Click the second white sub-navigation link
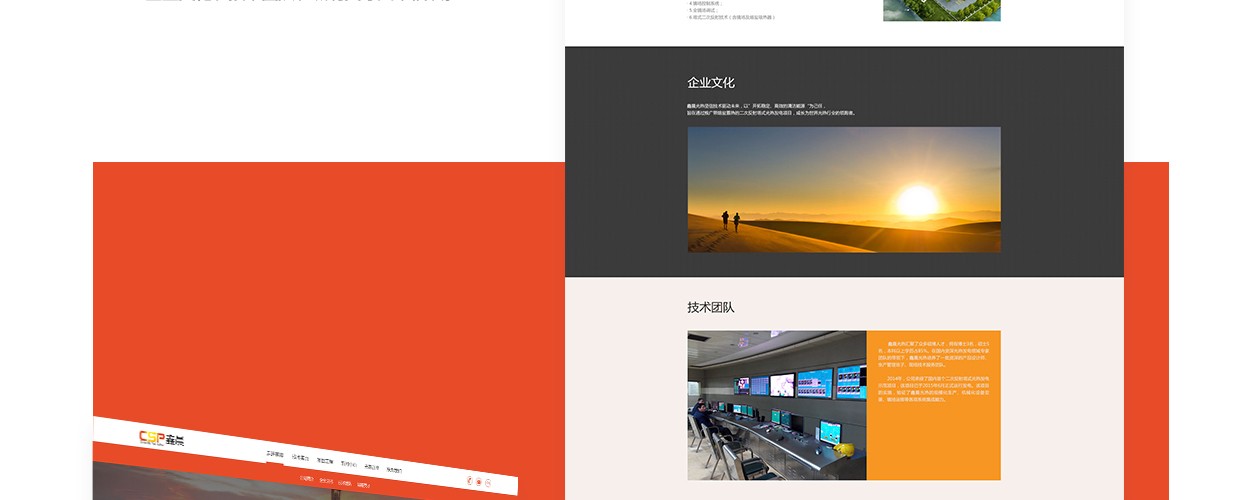 [x=326, y=481]
